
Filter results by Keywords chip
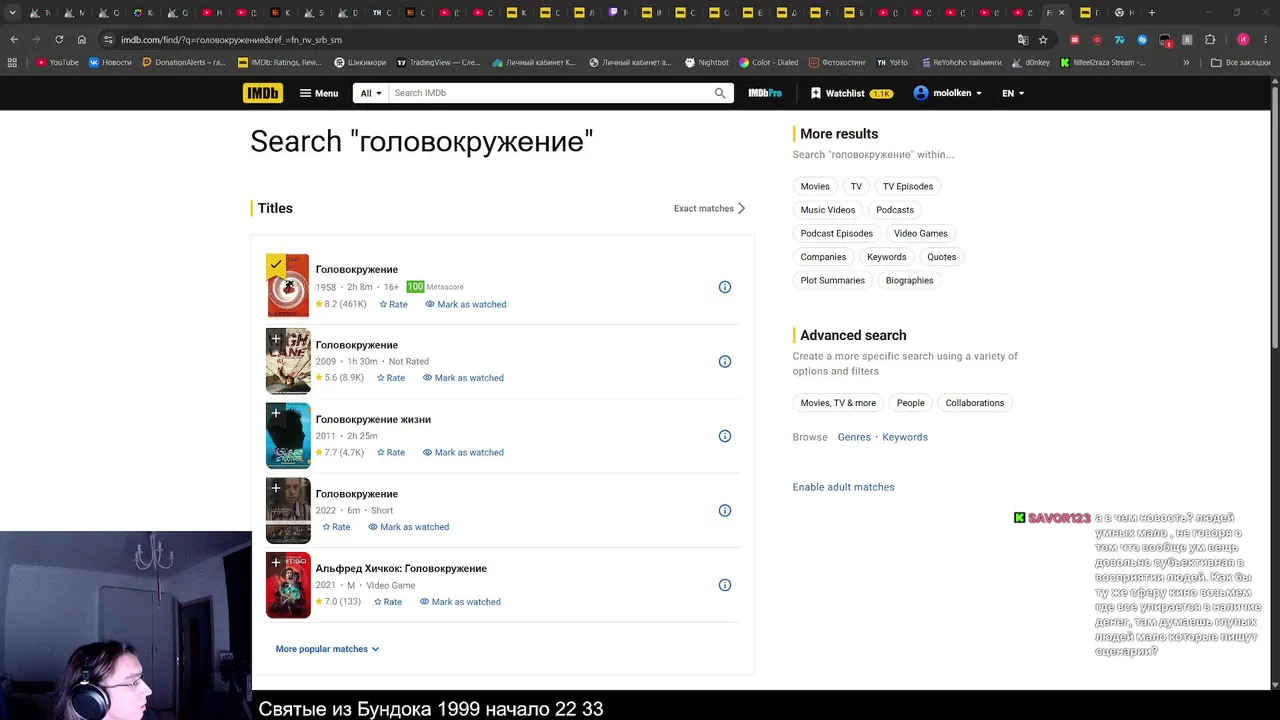point(887,257)
